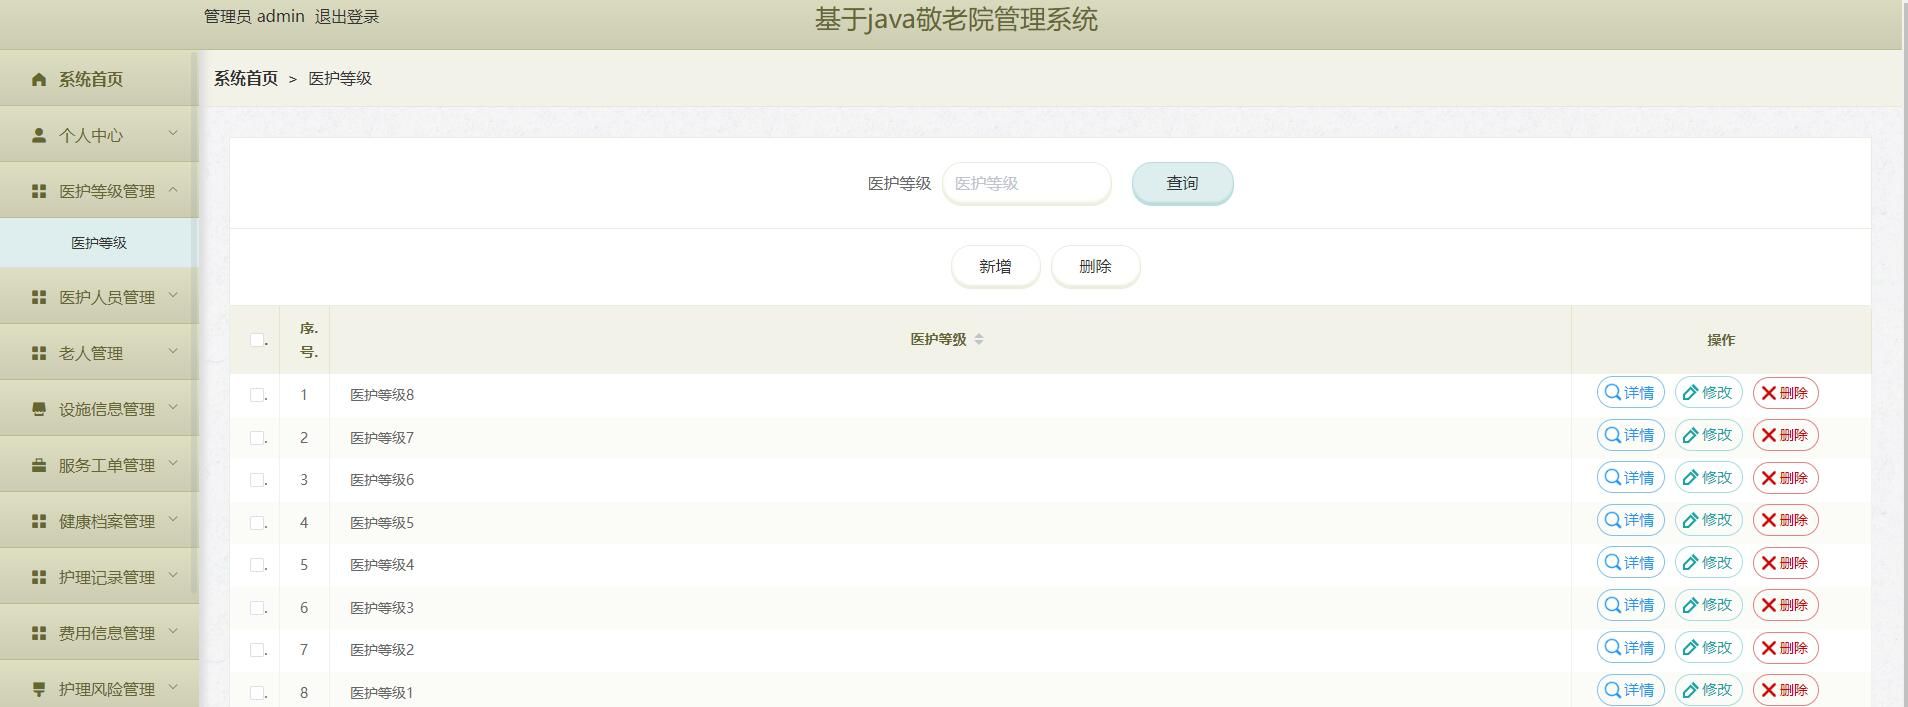The height and width of the screenshot is (707, 1908).
Task: Click the red X icon for 医护等级8
Action: [1769, 393]
